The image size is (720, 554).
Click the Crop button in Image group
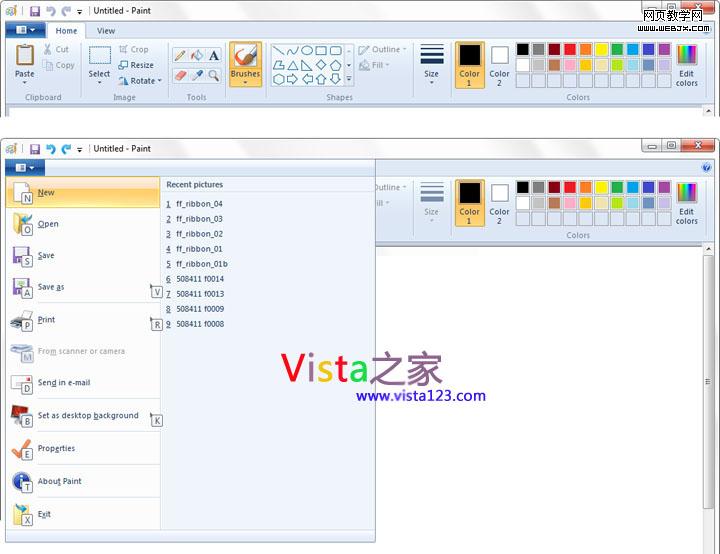pos(134,49)
